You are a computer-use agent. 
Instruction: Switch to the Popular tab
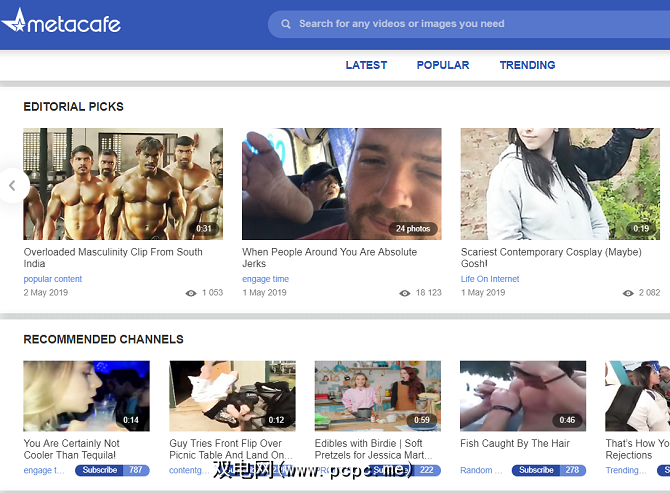pyautogui.click(x=442, y=65)
